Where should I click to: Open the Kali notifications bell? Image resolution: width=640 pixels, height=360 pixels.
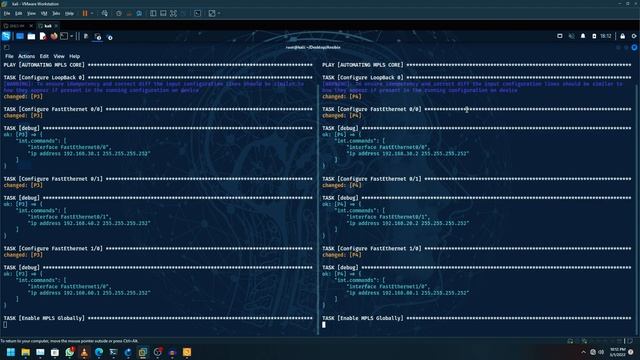pos(583,36)
